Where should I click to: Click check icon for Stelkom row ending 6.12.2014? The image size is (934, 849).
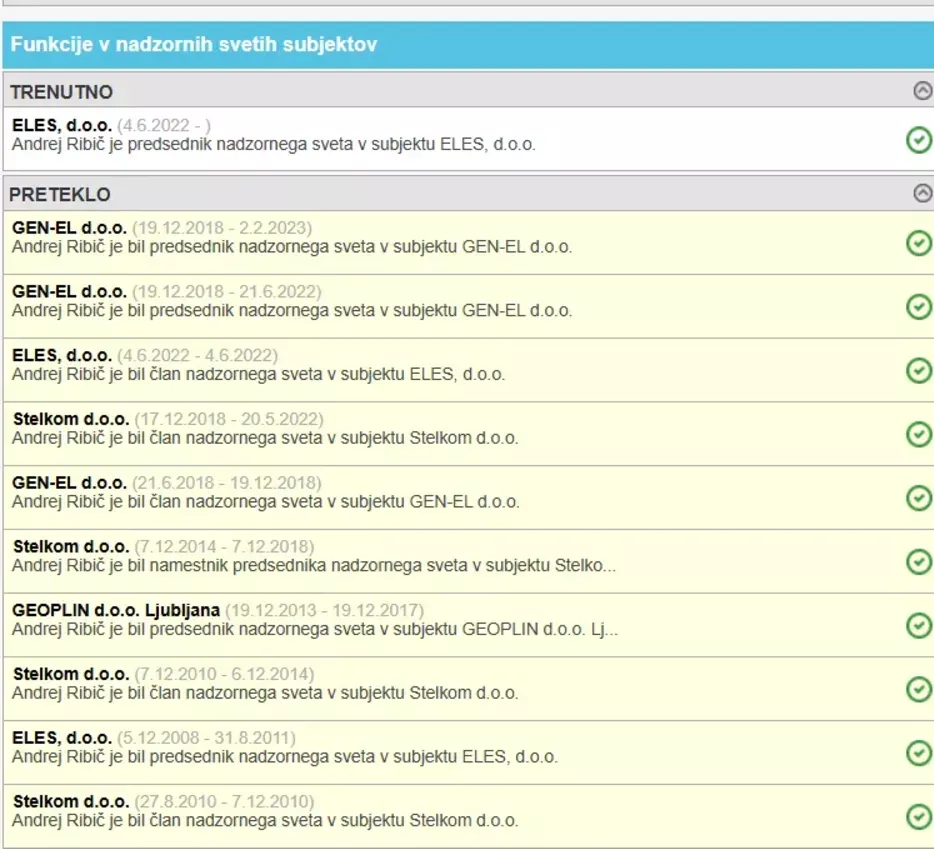pos(918,689)
